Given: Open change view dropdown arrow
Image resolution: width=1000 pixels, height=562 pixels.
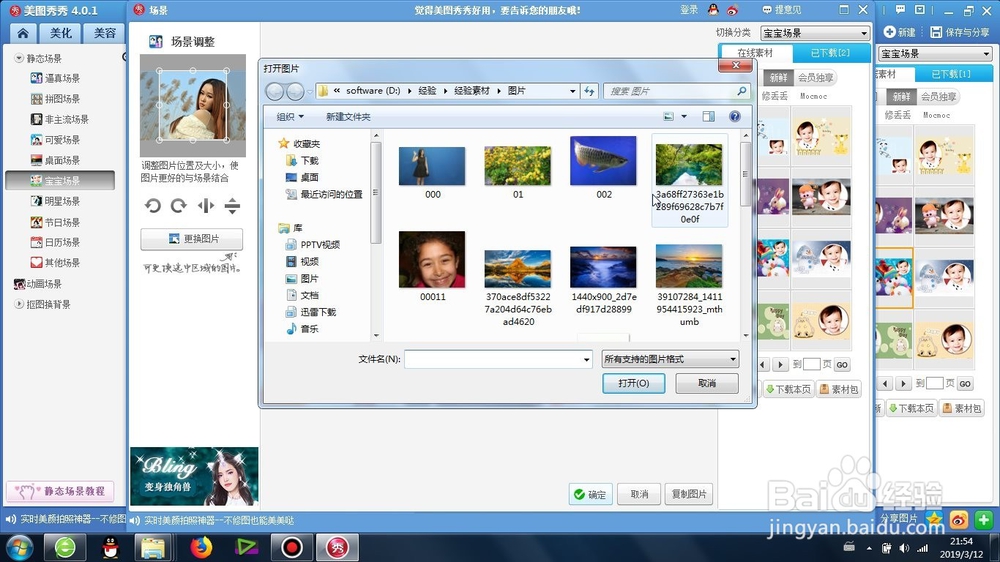Looking at the screenshot, I should tap(684, 117).
